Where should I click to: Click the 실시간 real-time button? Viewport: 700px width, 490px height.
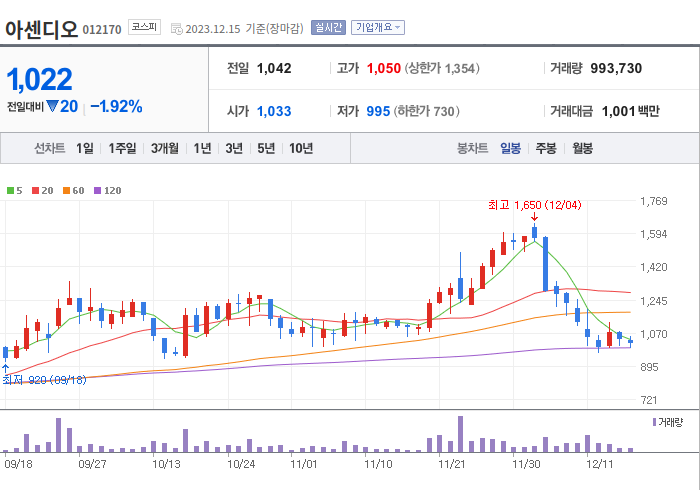click(328, 28)
